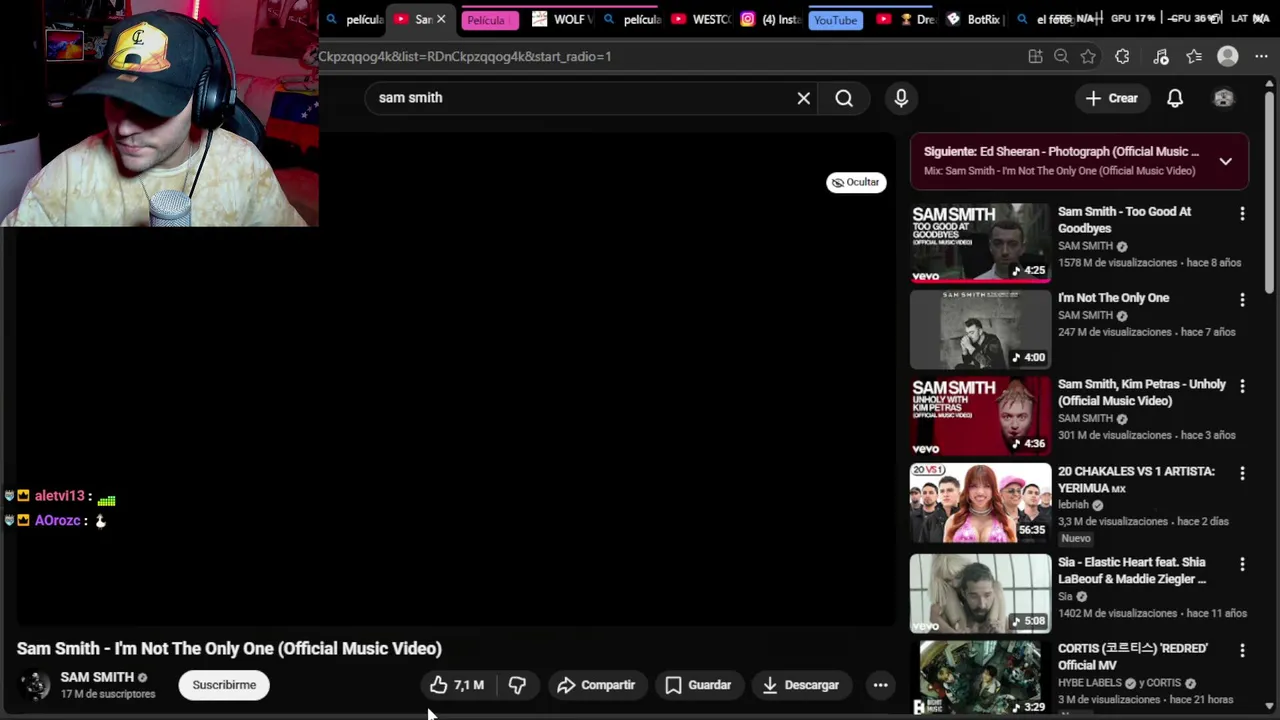
Task: Click the mix title Siguiente: Ed Sheeran Photograph
Action: click(1061, 152)
